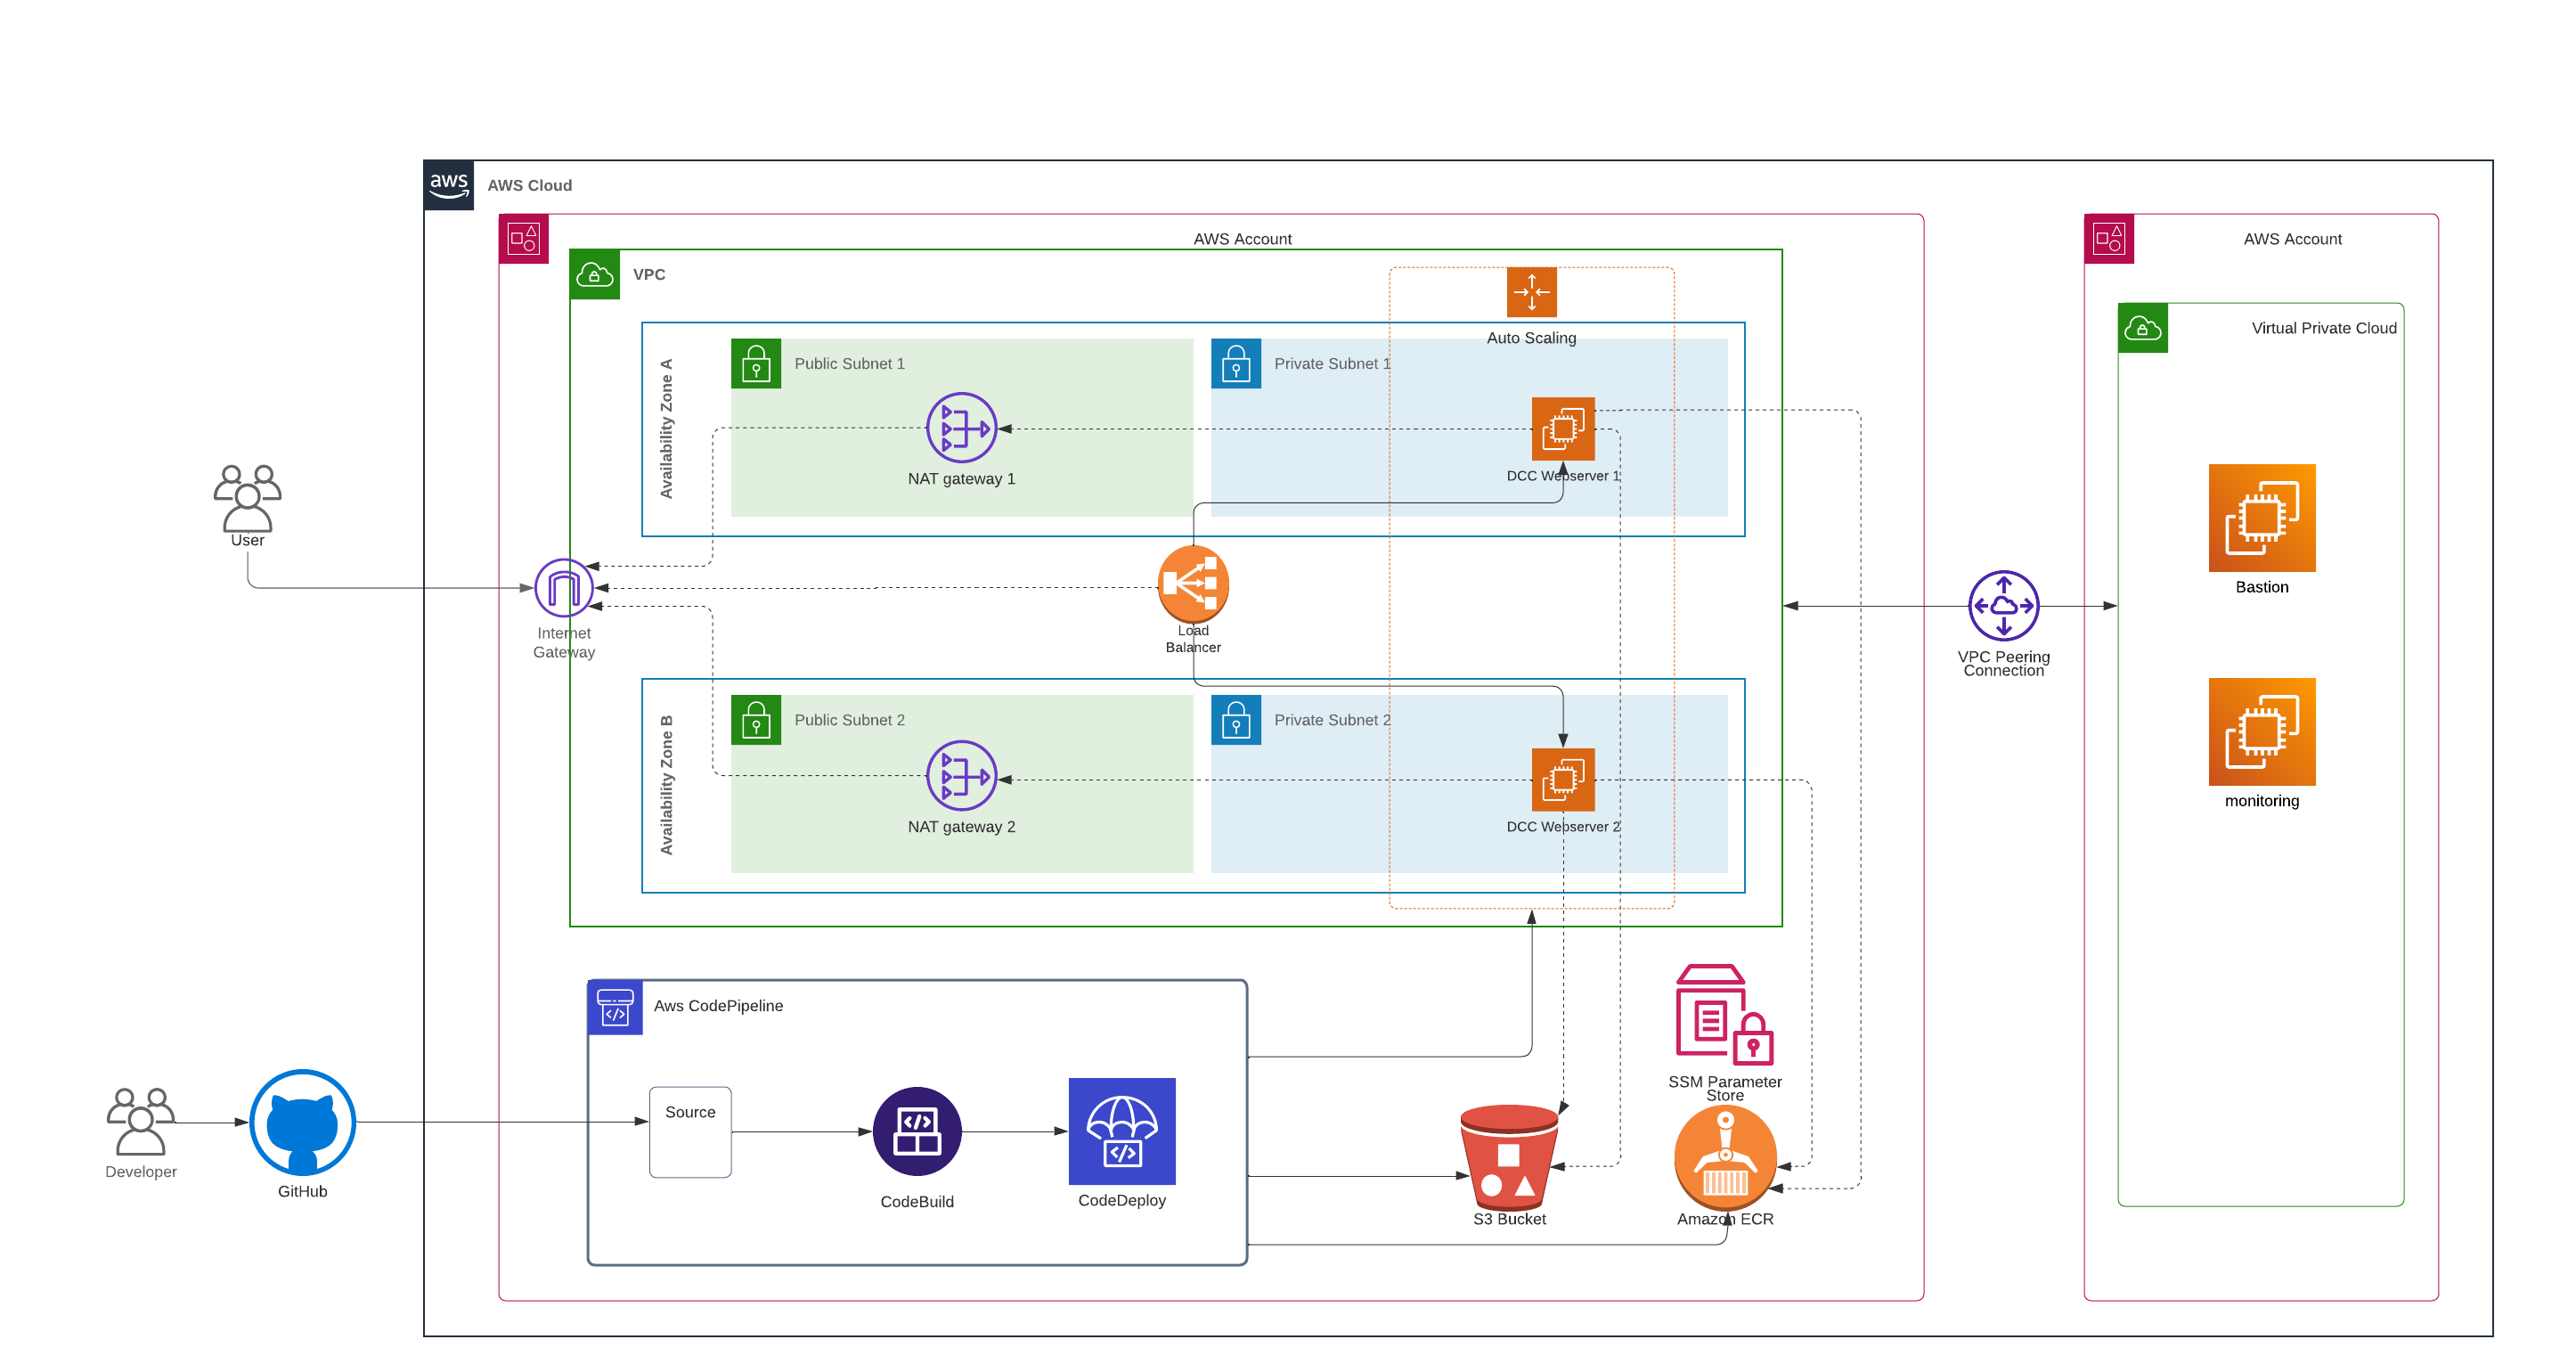Click the User group icon
This screenshot has height=1372, width=2576.
[247, 498]
